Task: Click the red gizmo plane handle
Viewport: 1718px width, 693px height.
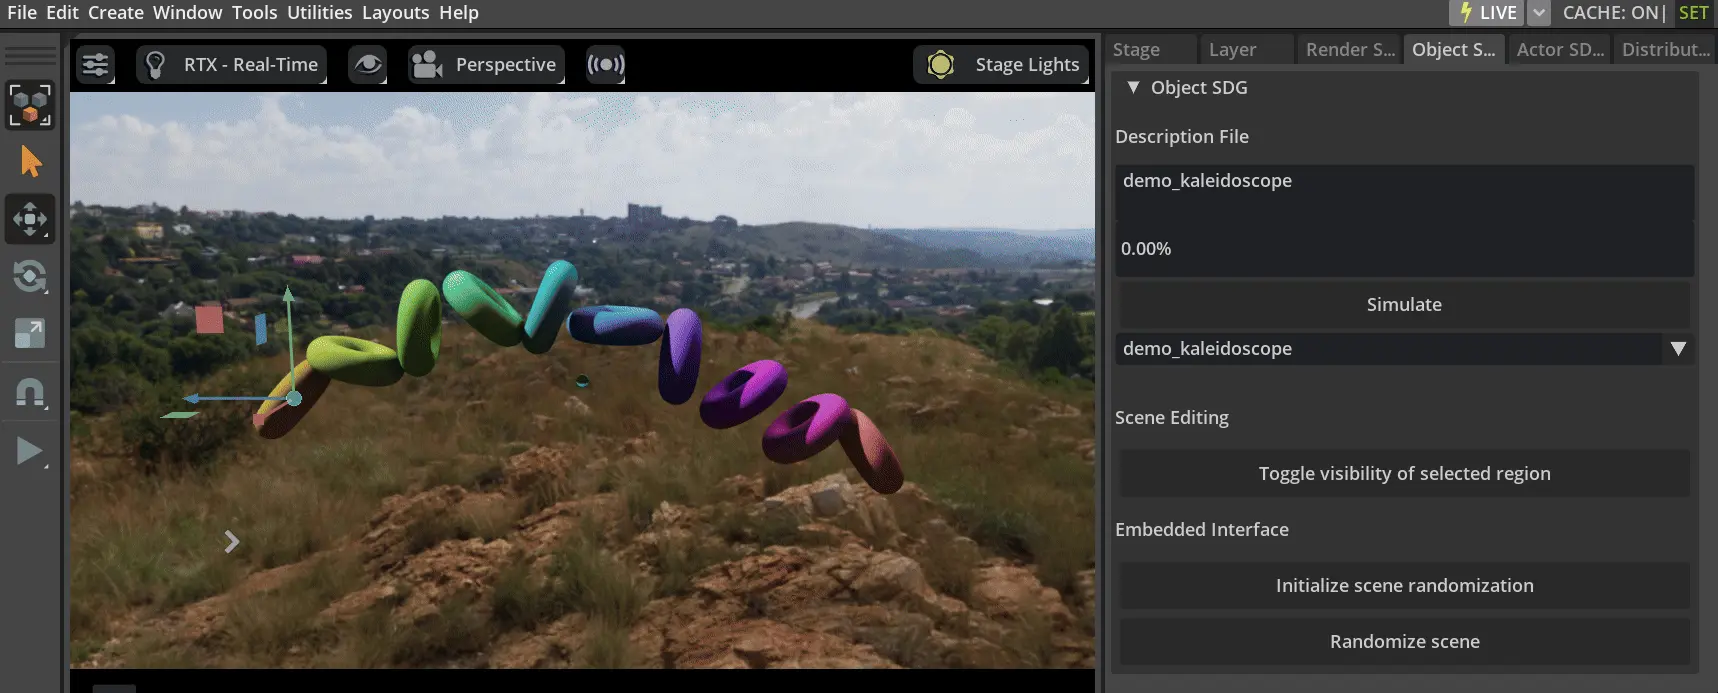Action: click(209, 320)
